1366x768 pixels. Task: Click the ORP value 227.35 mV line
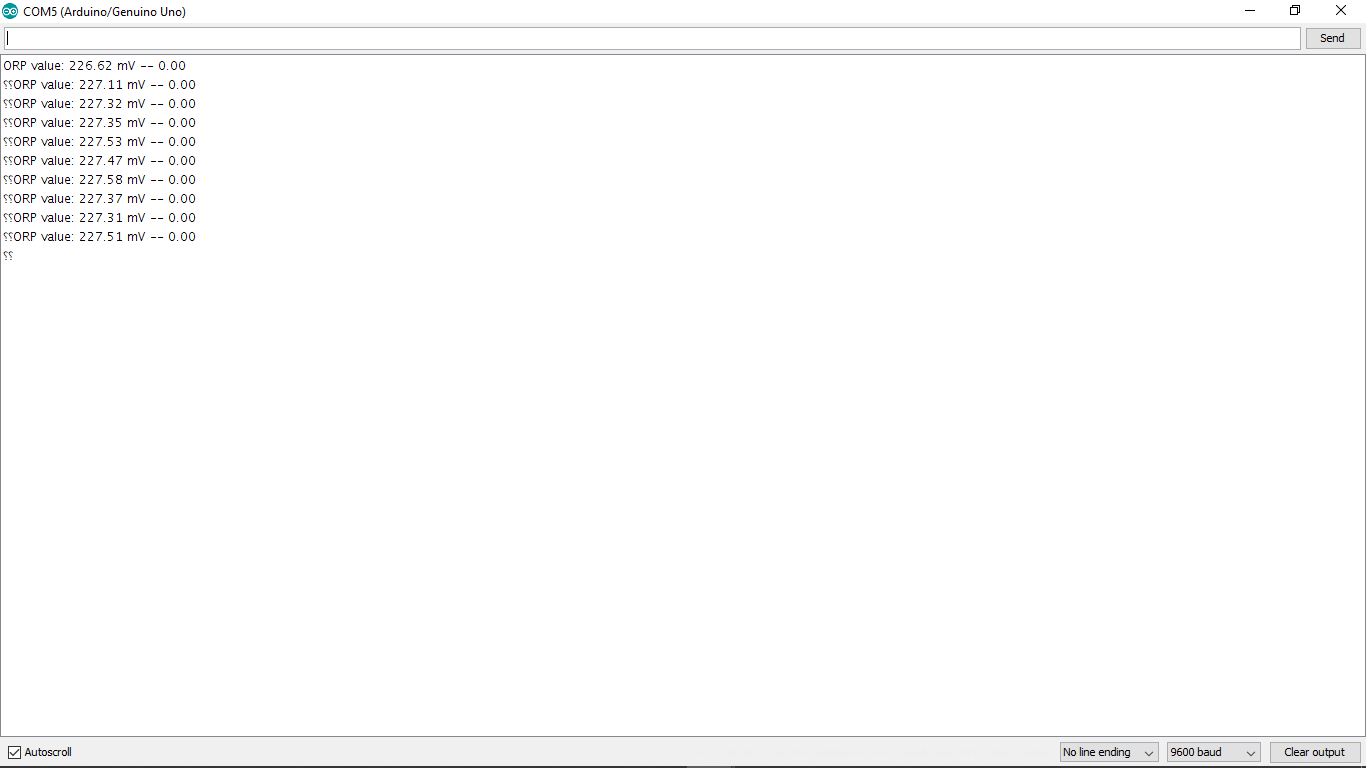[99, 123]
